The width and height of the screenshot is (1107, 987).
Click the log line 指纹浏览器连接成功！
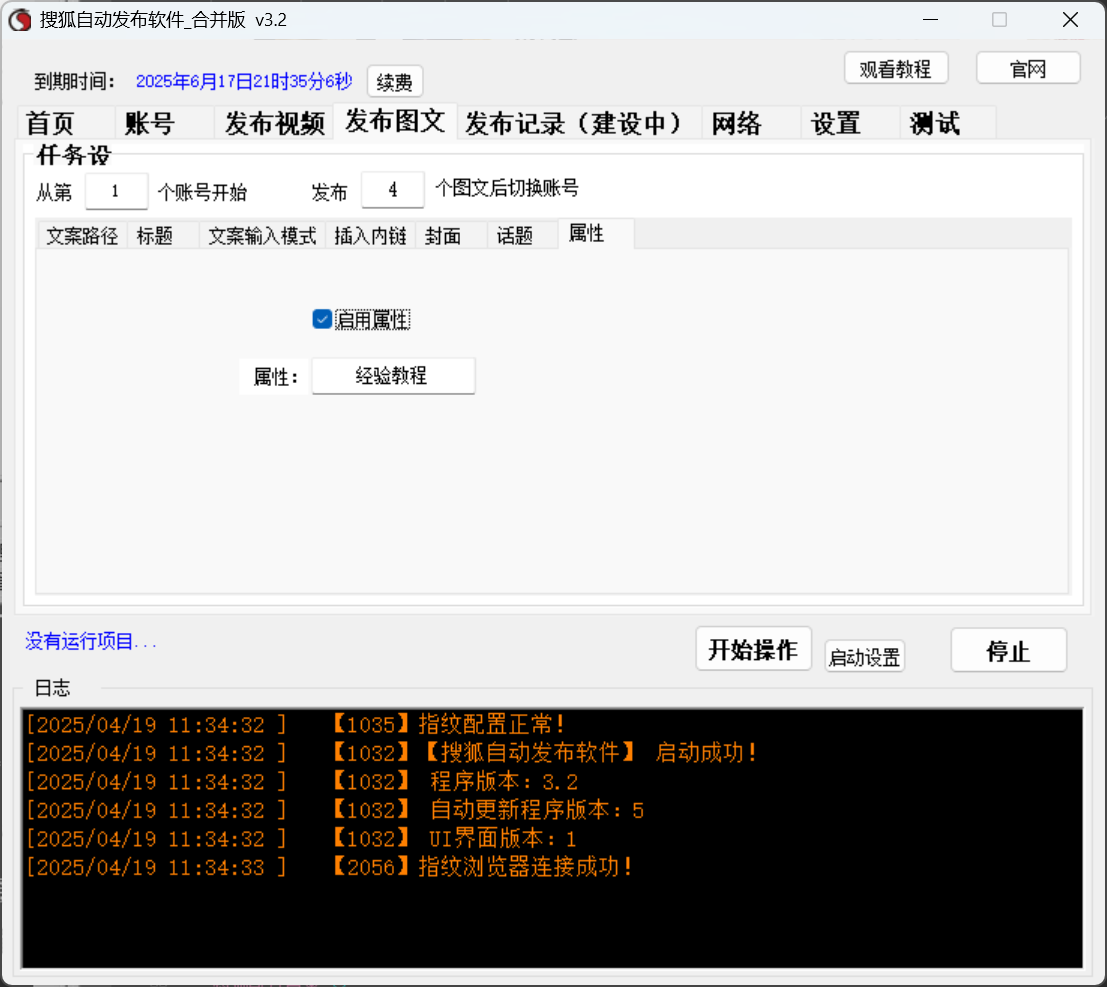[330, 867]
